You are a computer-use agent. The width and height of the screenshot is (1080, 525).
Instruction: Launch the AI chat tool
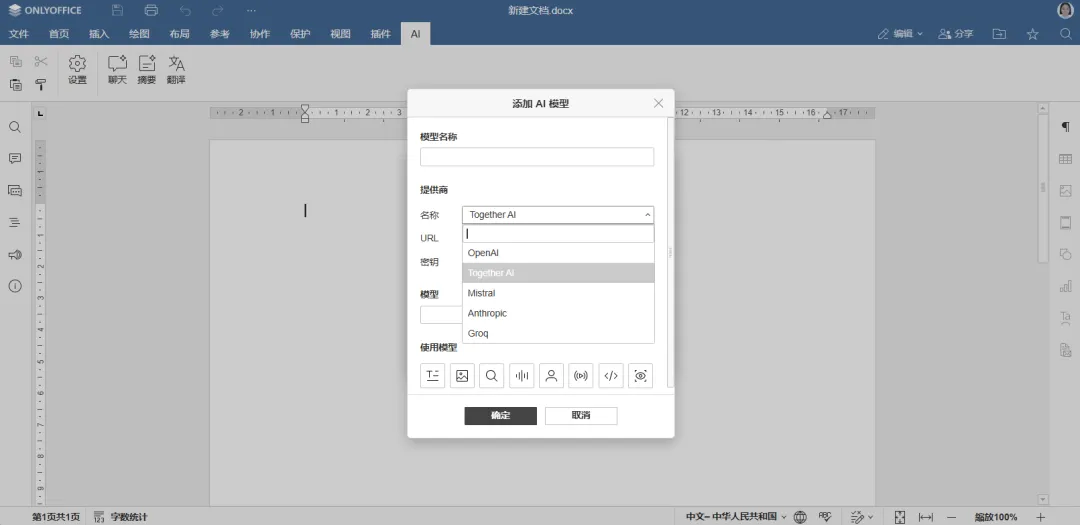[x=117, y=70]
